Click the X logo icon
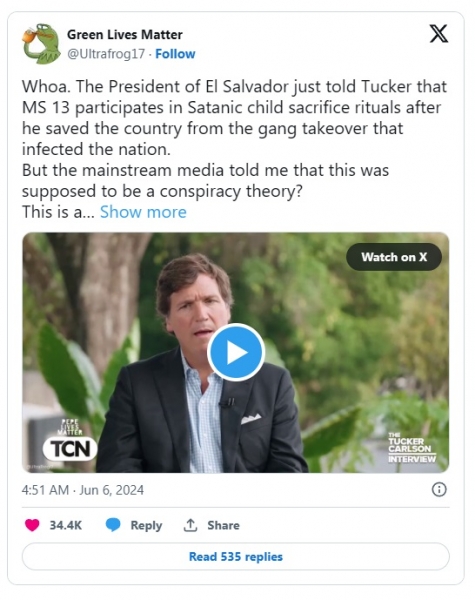This screenshot has width=475, height=600. click(x=439, y=34)
